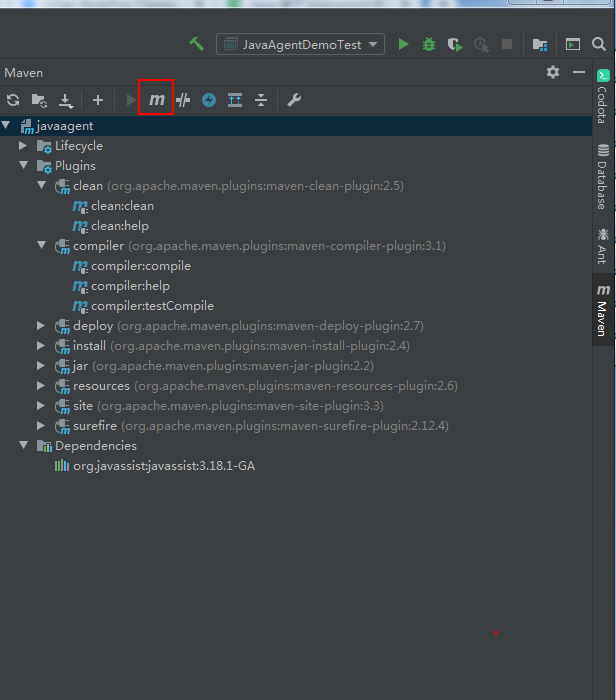
Task: Click the Maven side tab
Action: pyautogui.click(x=603, y=310)
